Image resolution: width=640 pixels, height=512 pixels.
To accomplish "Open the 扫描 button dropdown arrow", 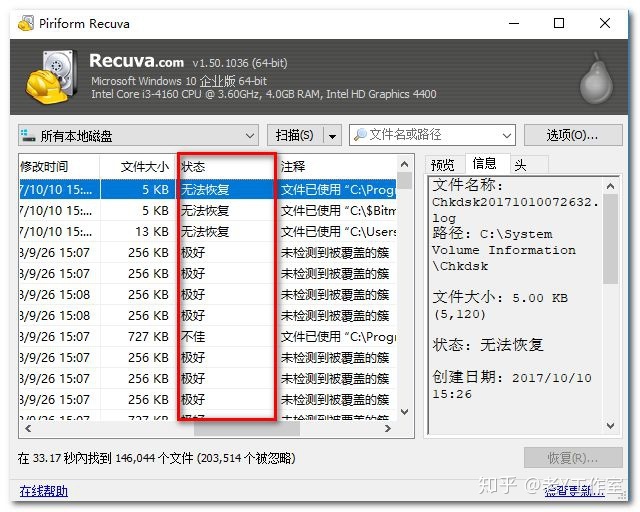I will point(332,136).
